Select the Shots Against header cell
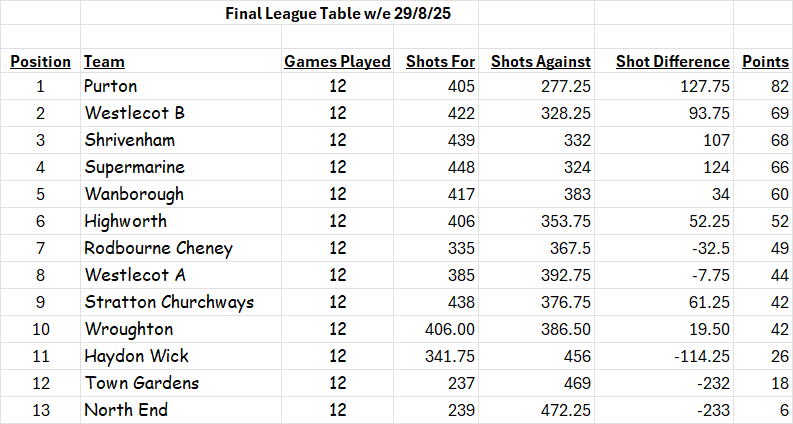This screenshot has height=424, width=793. (x=540, y=62)
